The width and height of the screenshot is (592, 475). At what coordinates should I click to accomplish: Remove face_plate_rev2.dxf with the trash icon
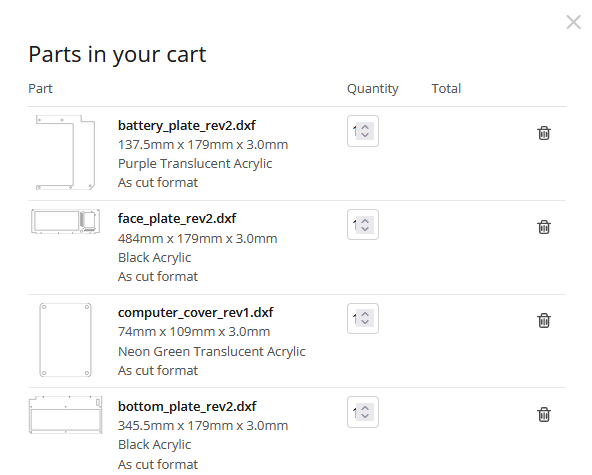tap(544, 227)
